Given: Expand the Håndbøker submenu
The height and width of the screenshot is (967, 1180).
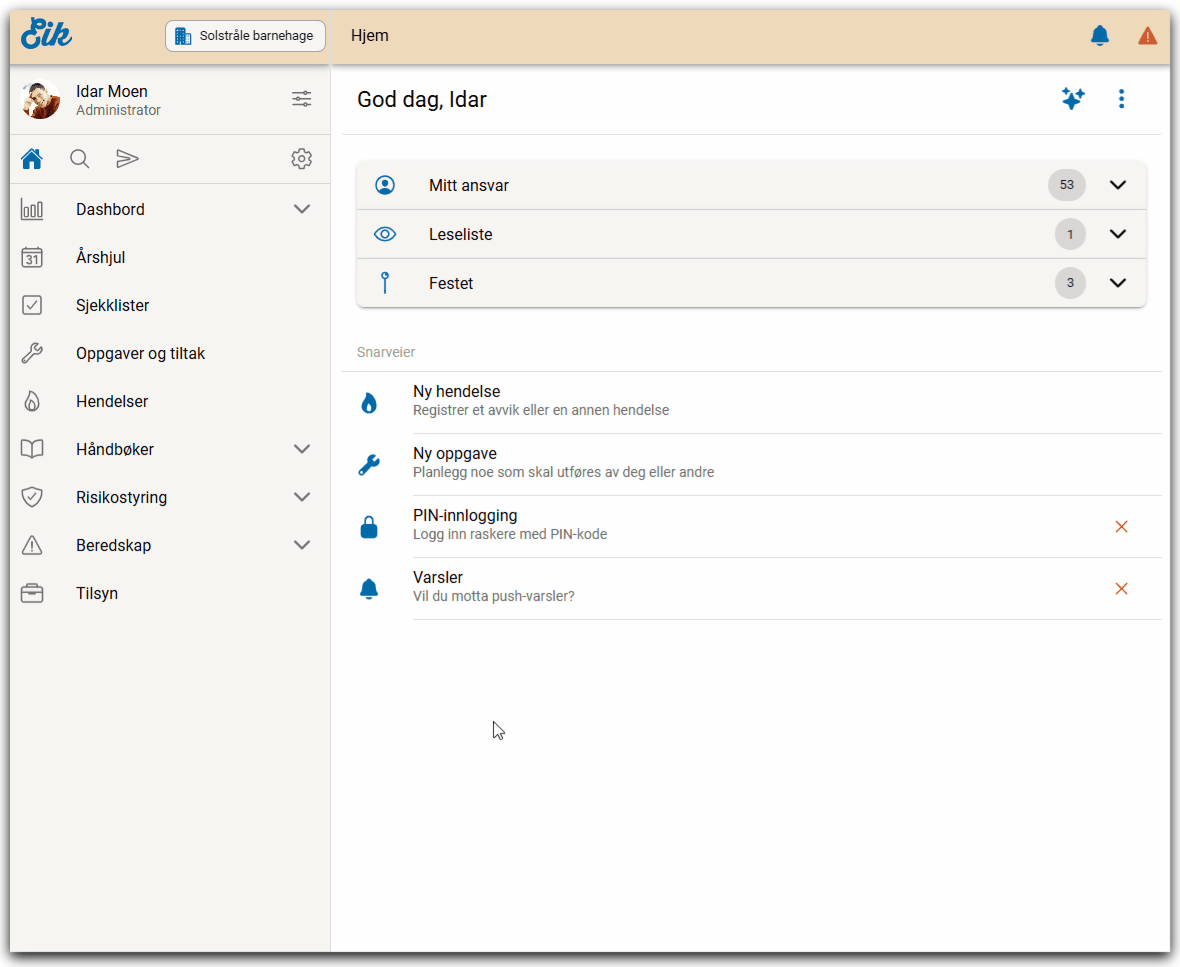Looking at the screenshot, I should (302, 449).
